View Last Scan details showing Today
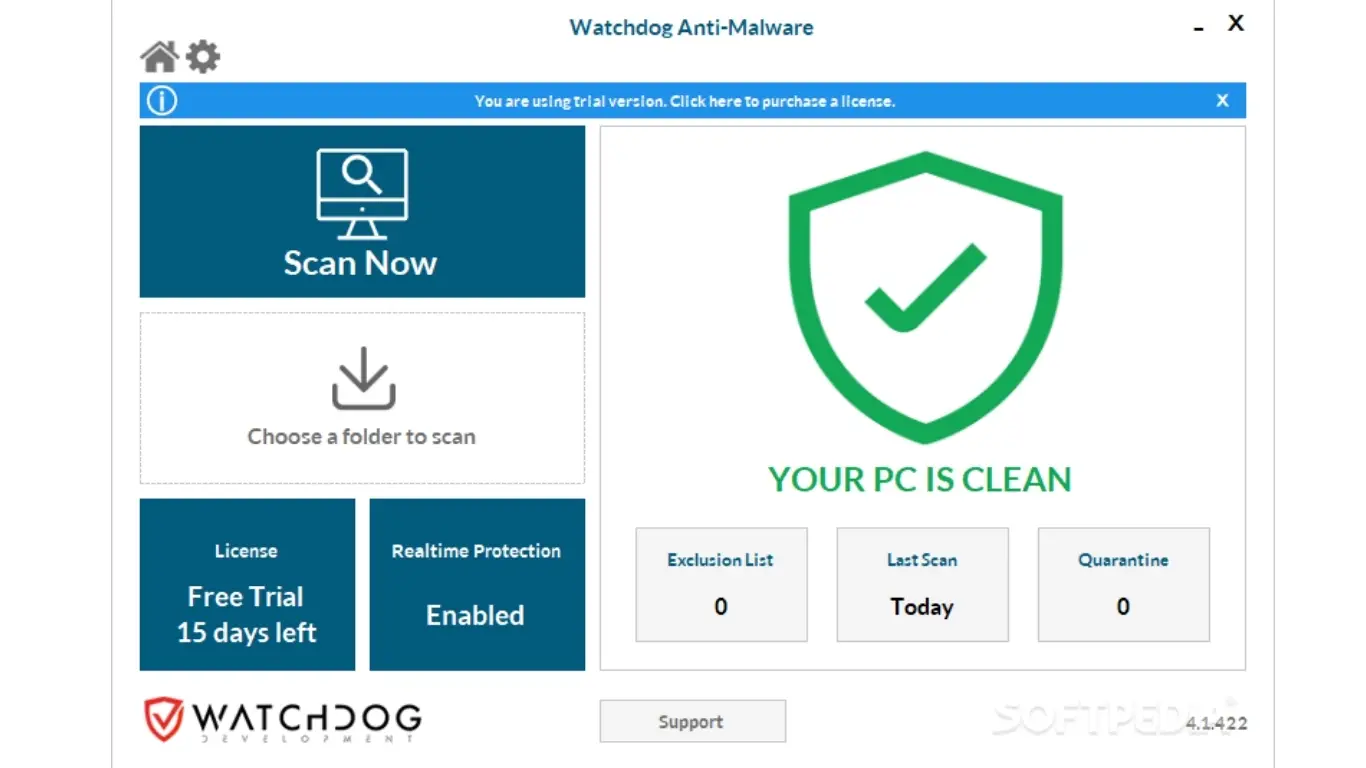1366x768 pixels. (x=921, y=585)
